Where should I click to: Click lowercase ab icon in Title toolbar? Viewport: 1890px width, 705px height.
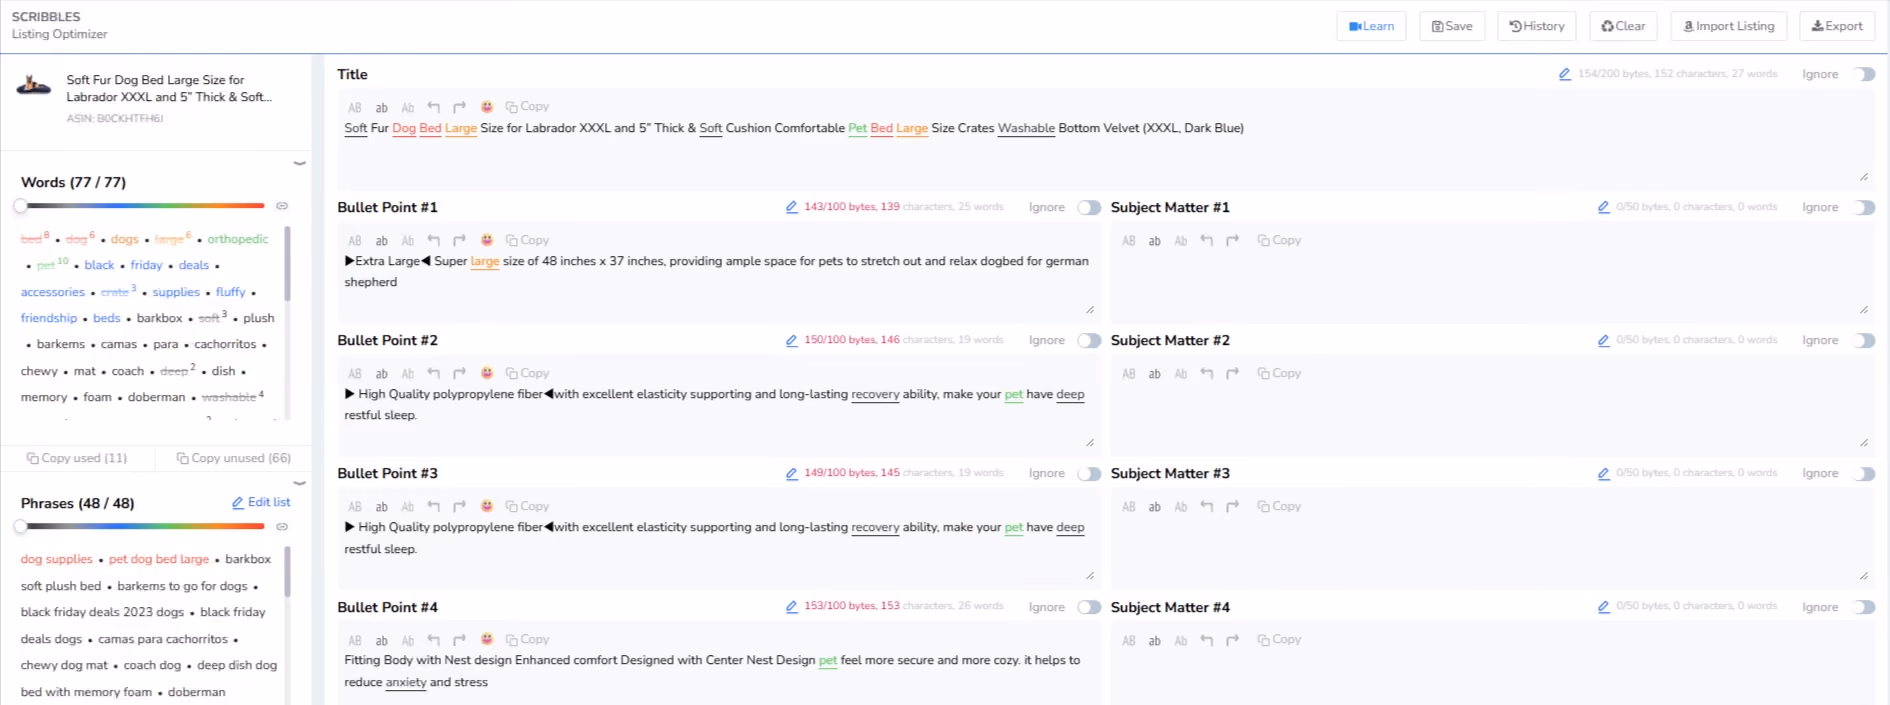(x=381, y=107)
